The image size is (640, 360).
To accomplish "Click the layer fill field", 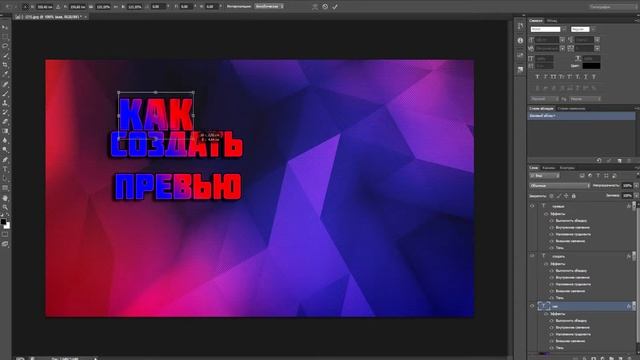I will (x=627, y=196).
